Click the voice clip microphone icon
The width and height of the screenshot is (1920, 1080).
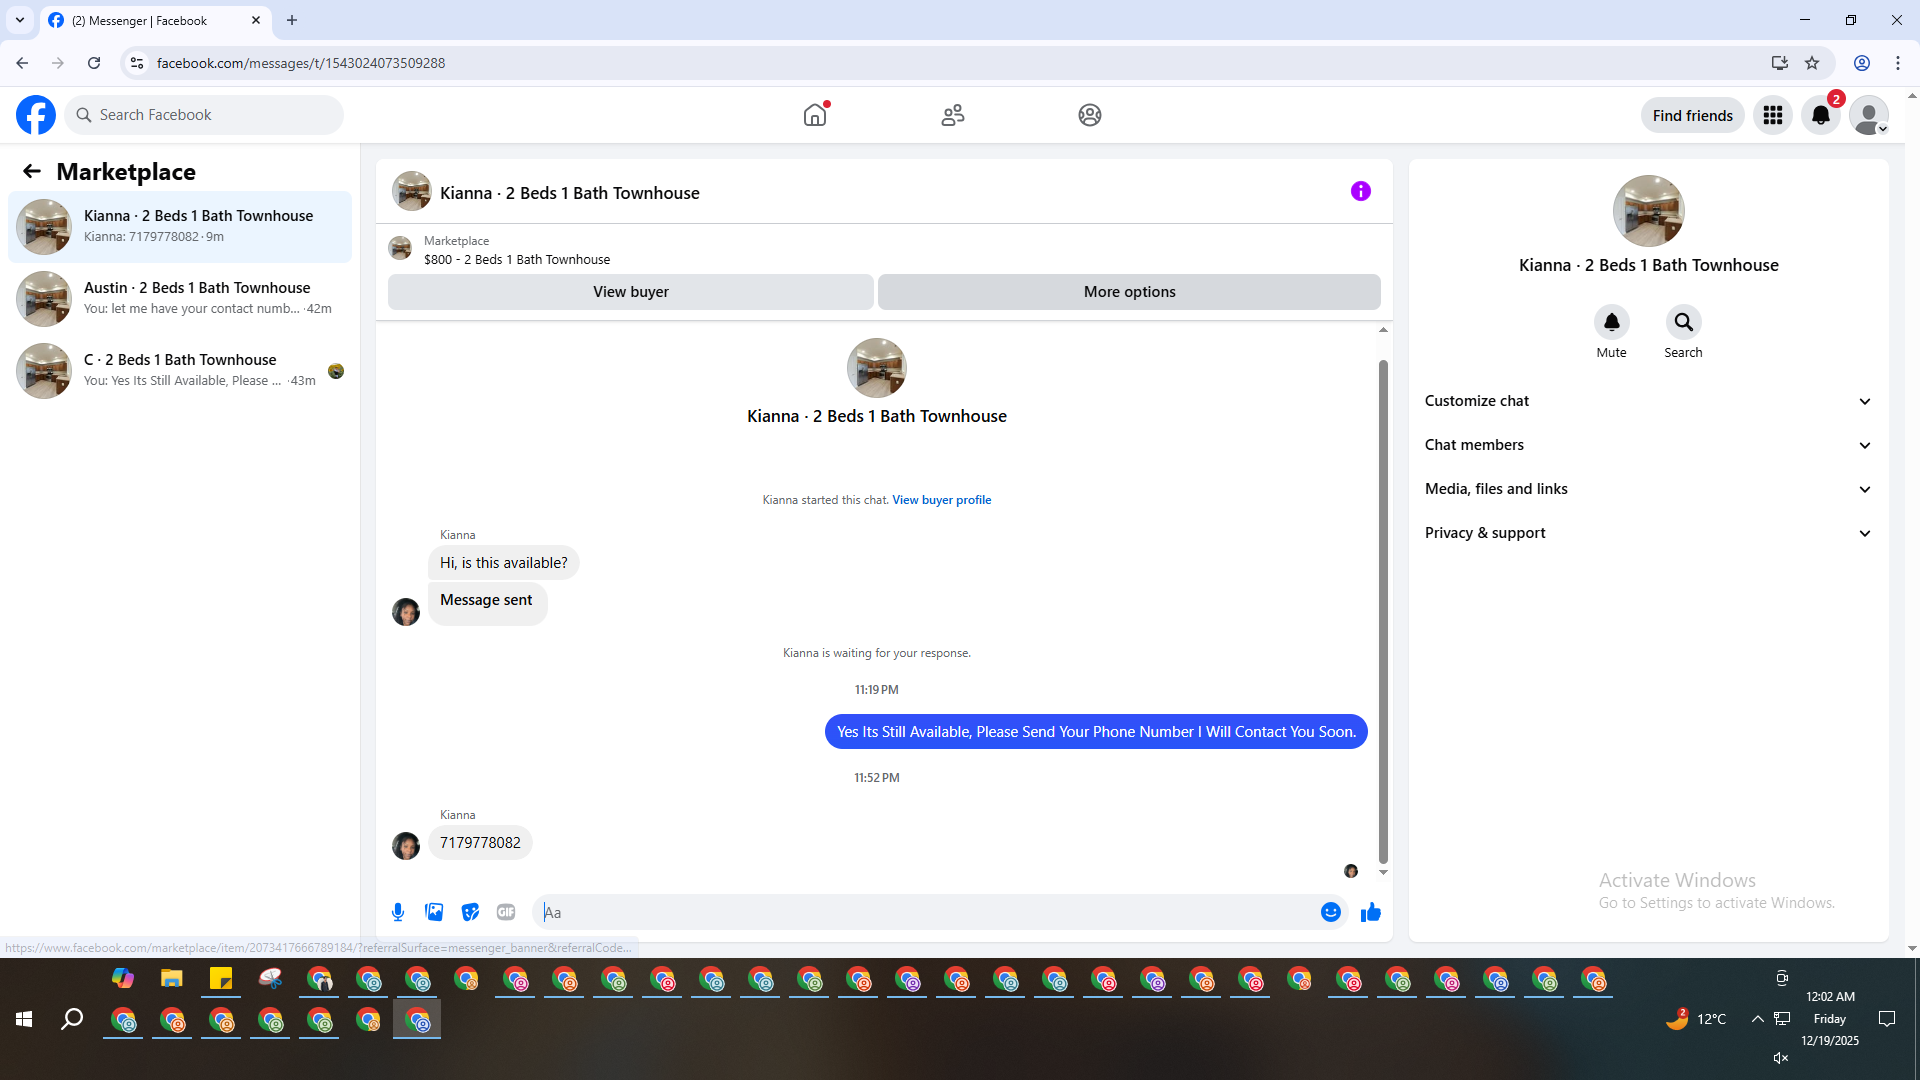398,912
